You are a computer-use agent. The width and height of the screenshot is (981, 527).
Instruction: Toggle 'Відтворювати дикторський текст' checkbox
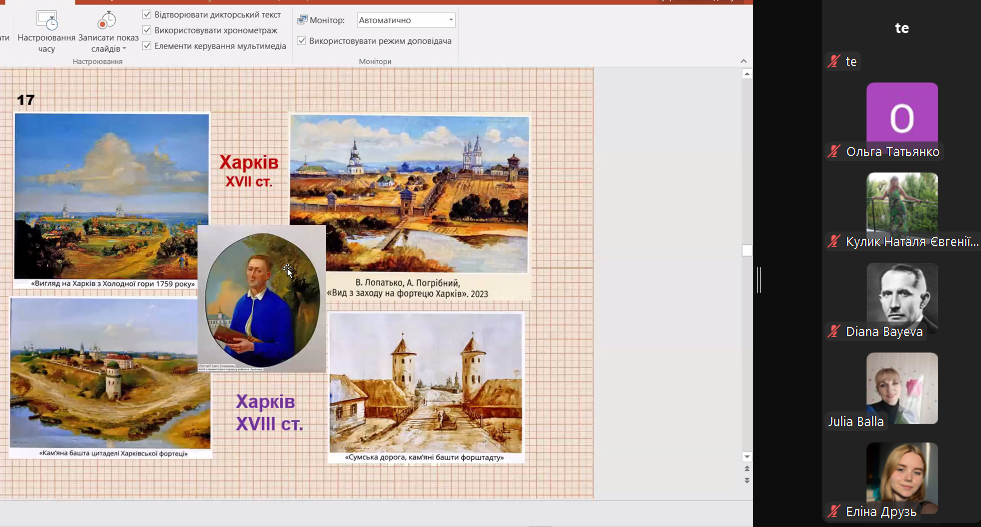147,14
